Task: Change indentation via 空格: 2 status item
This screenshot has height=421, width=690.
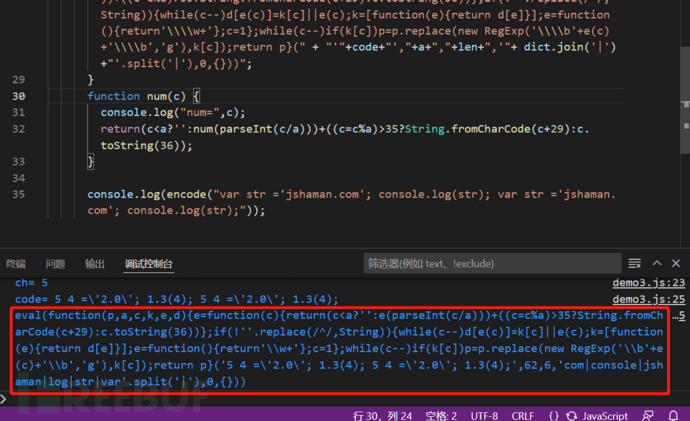Action: point(441,416)
